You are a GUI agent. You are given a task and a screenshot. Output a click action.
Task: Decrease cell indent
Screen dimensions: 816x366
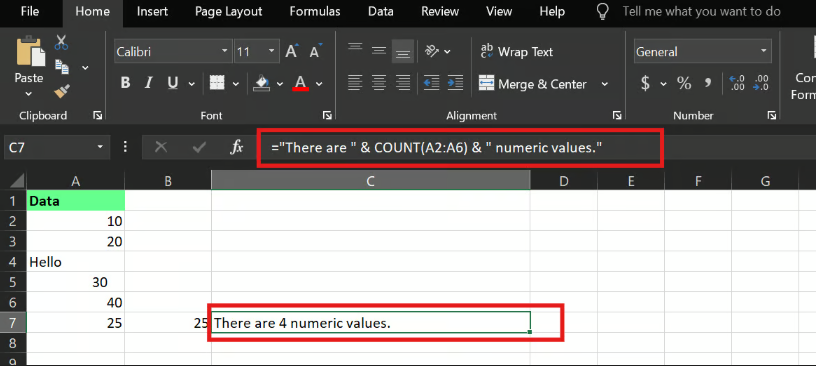click(x=431, y=82)
